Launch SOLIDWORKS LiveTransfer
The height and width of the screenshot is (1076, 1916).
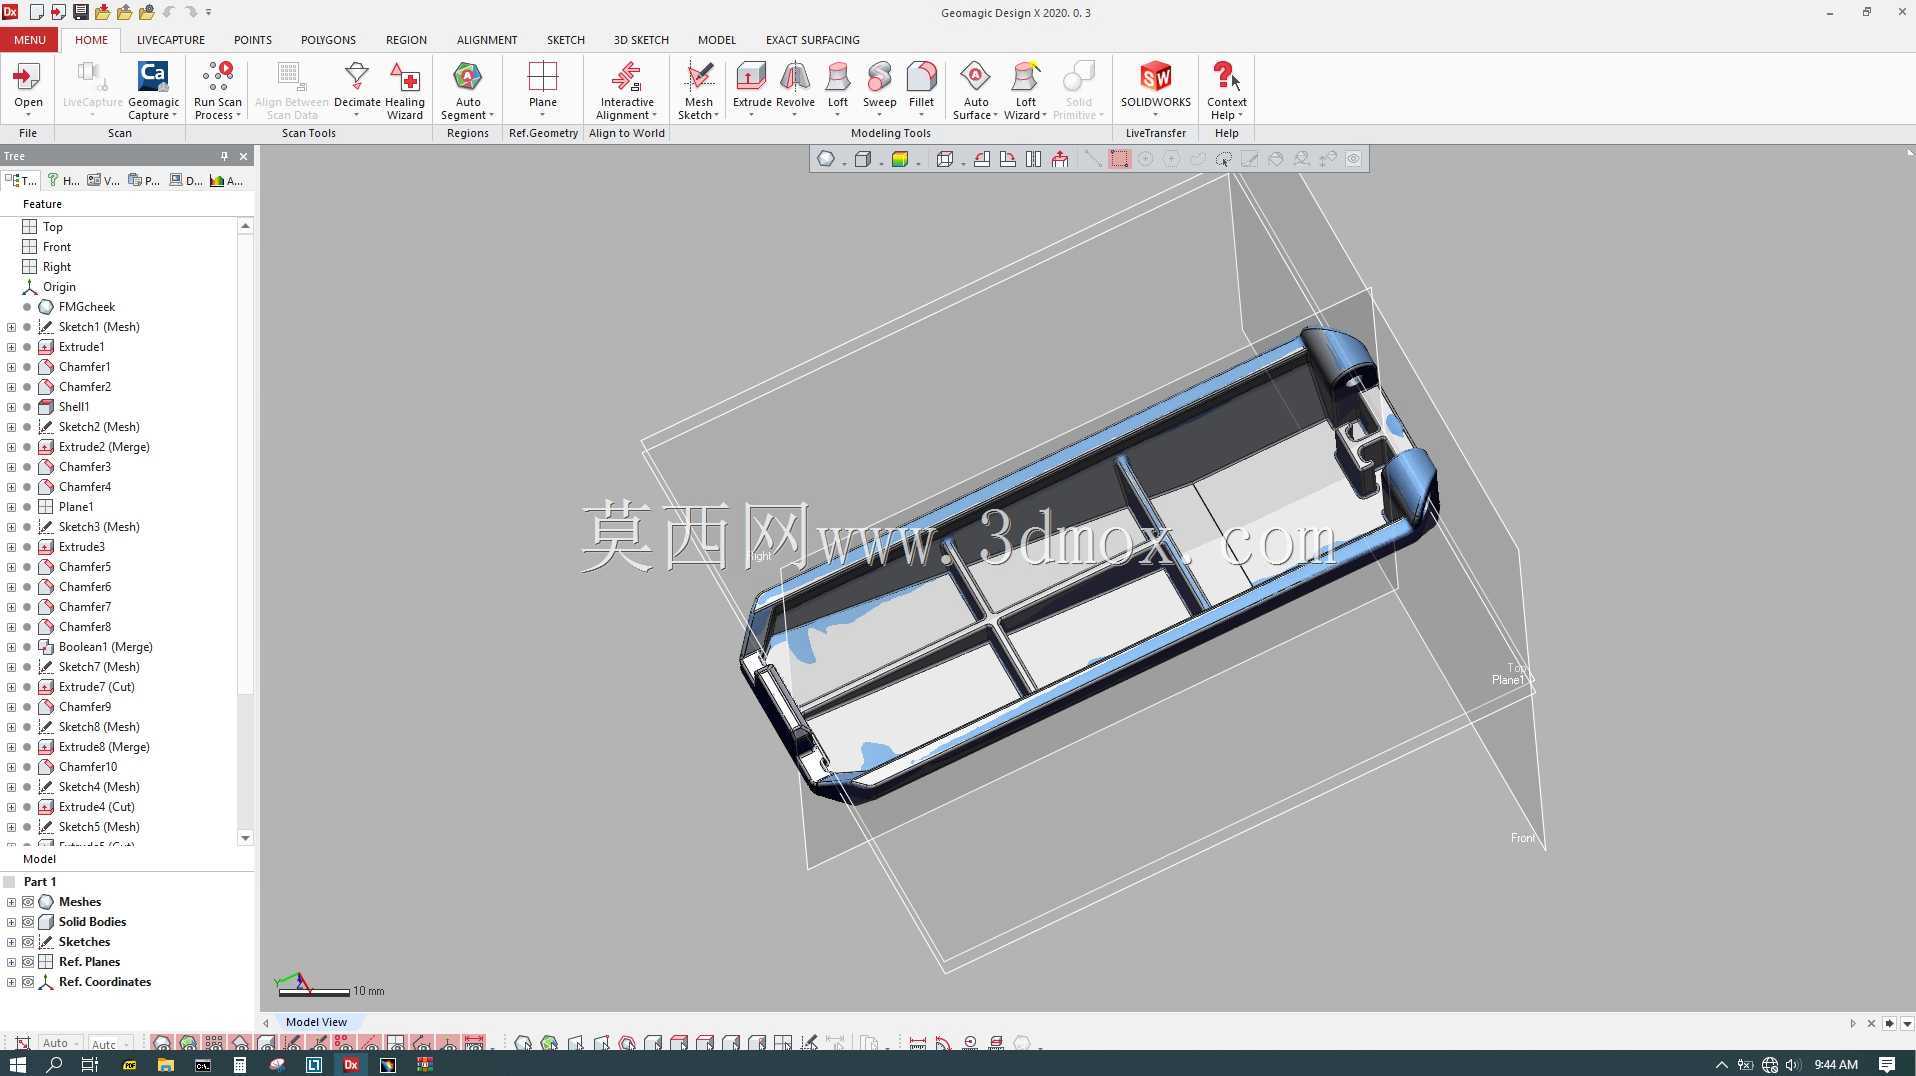pos(1155,89)
